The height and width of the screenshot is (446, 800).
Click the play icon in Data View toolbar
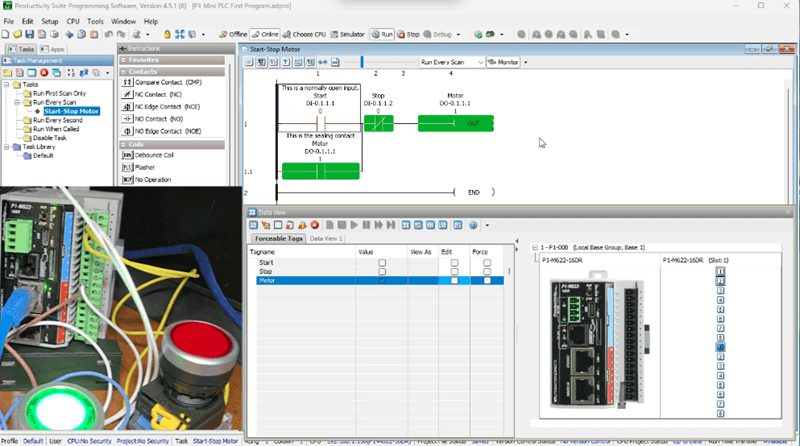pyautogui.click(x=354, y=225)
